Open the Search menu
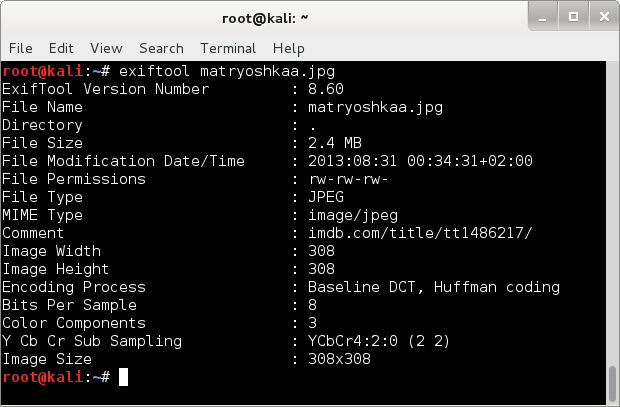The width and height of the screenshot is (620, 407). click(x=161, y=48)
